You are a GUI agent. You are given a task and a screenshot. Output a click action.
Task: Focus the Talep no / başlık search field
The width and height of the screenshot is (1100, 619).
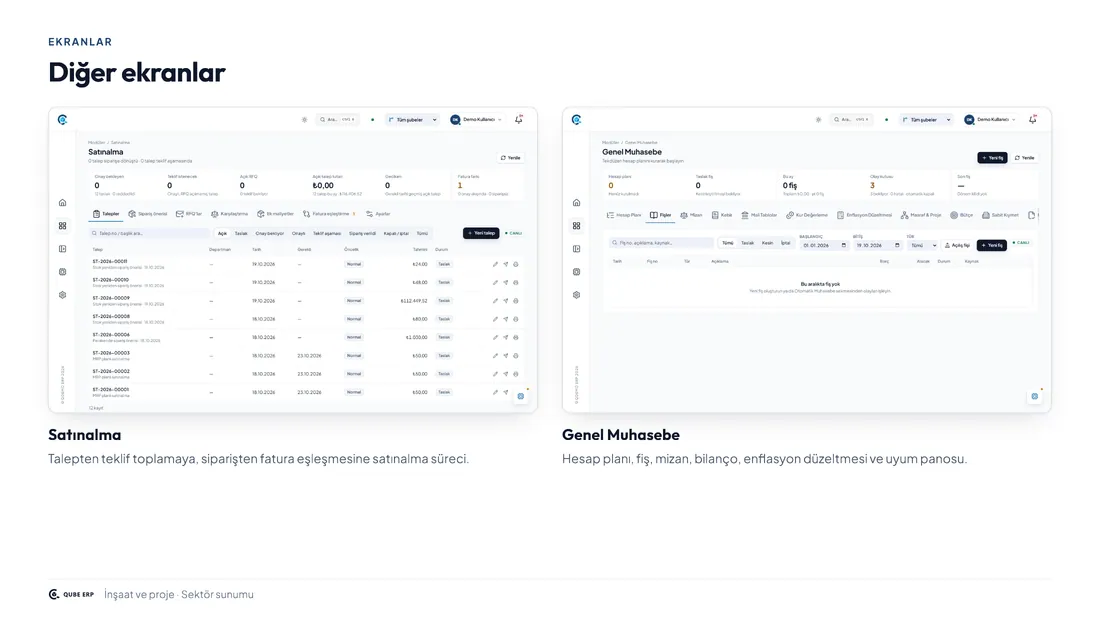149,234
